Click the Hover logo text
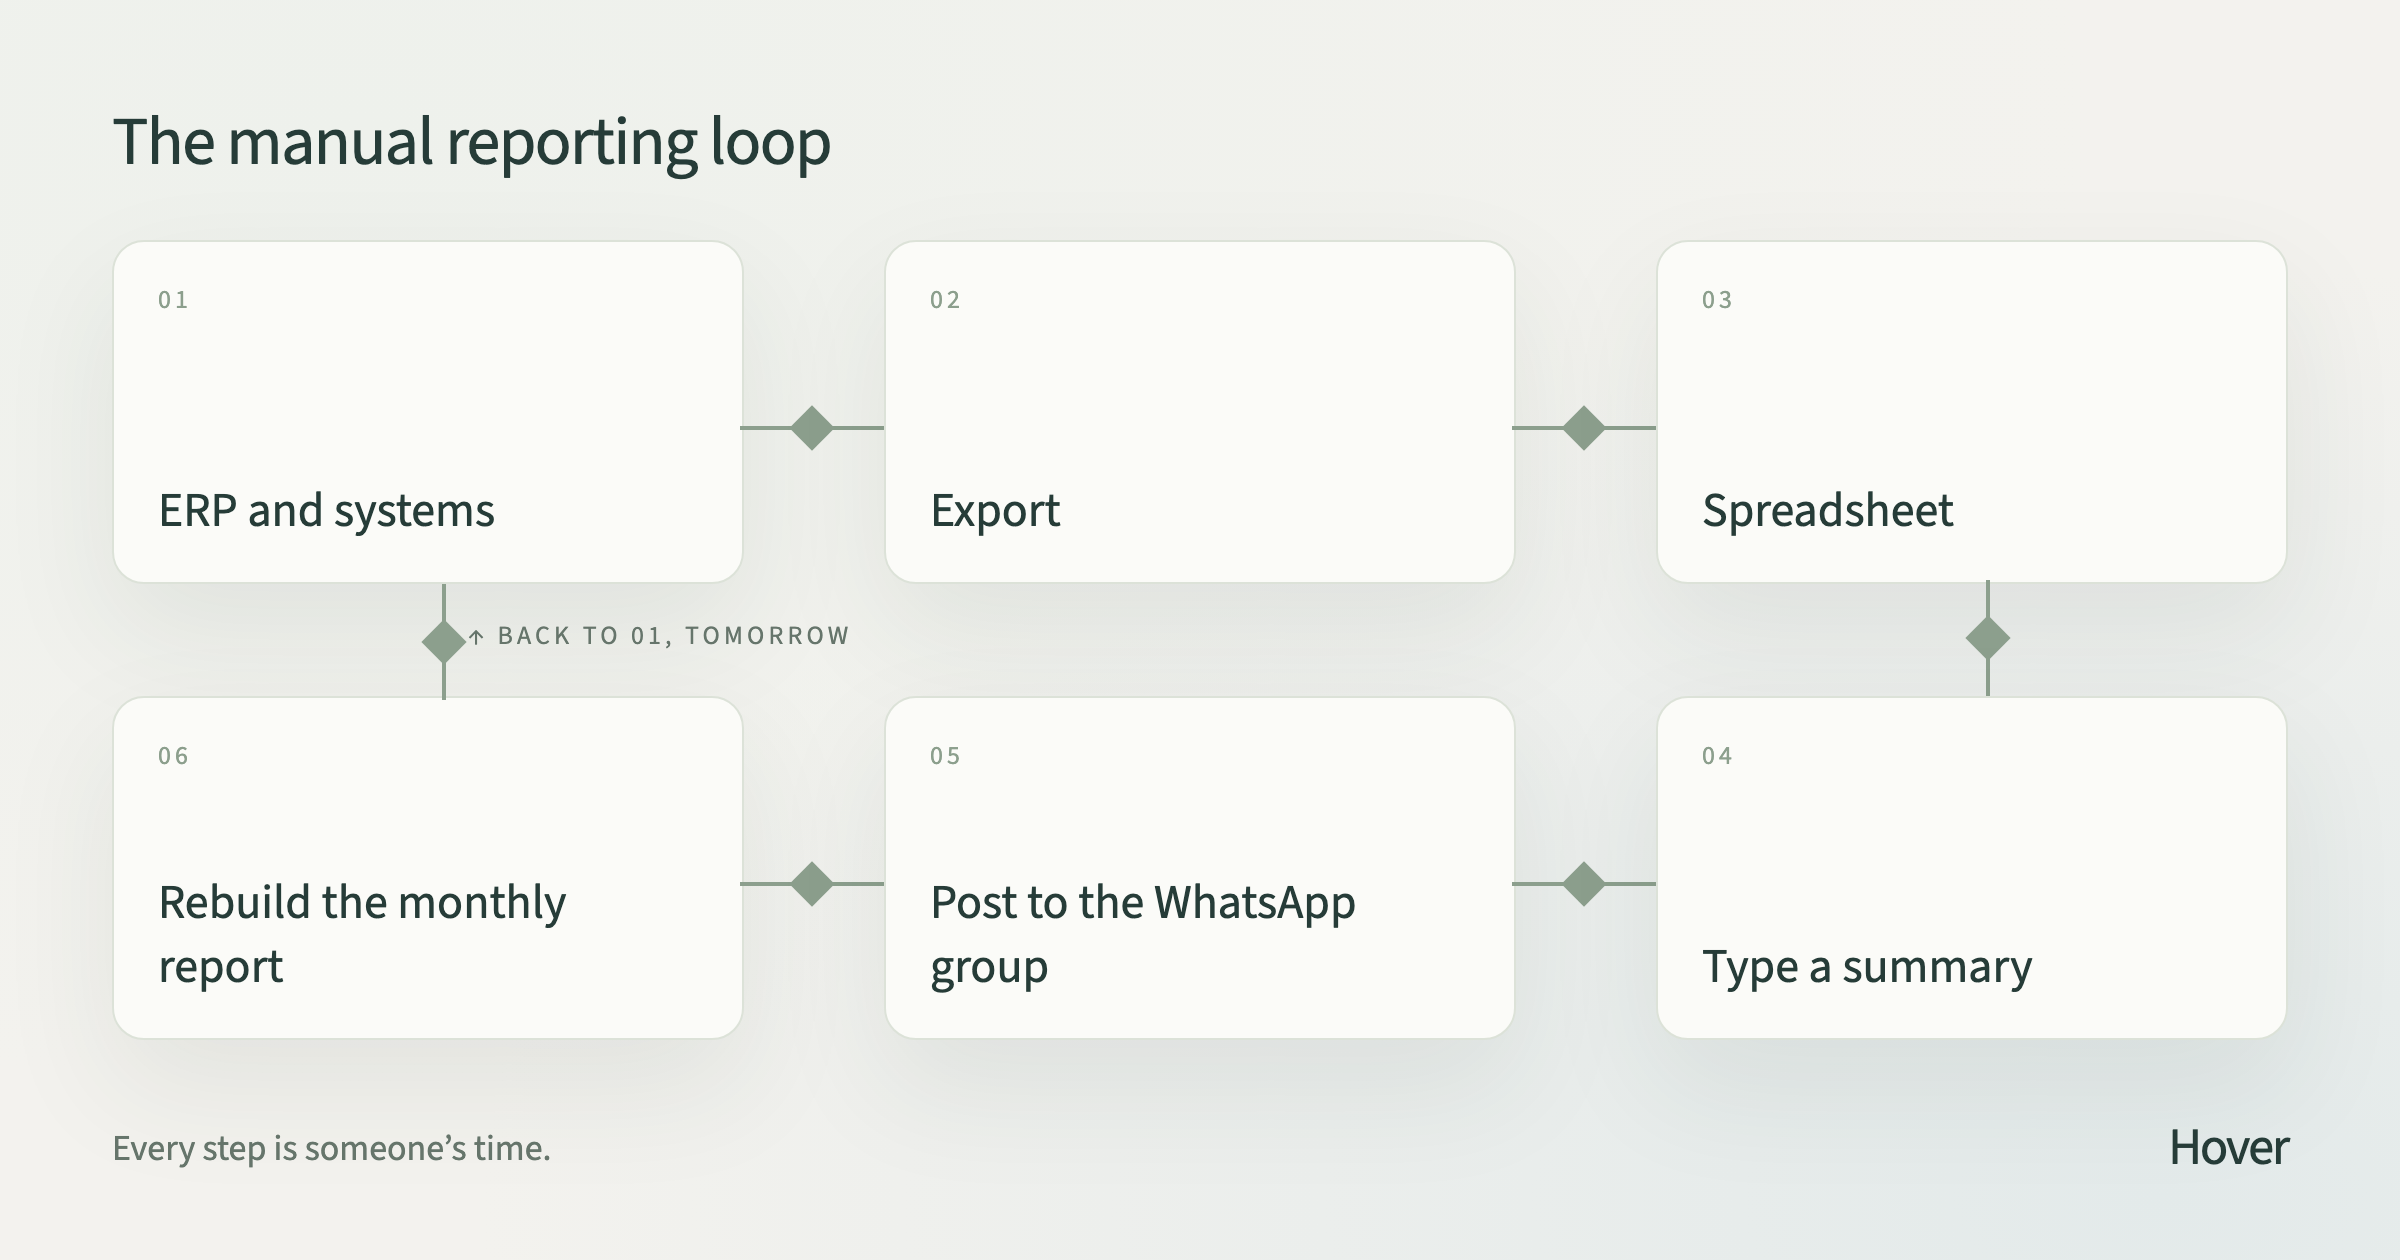Image resolution: width=2400 pixels, height=1260 pixels. [2229, 1148]
